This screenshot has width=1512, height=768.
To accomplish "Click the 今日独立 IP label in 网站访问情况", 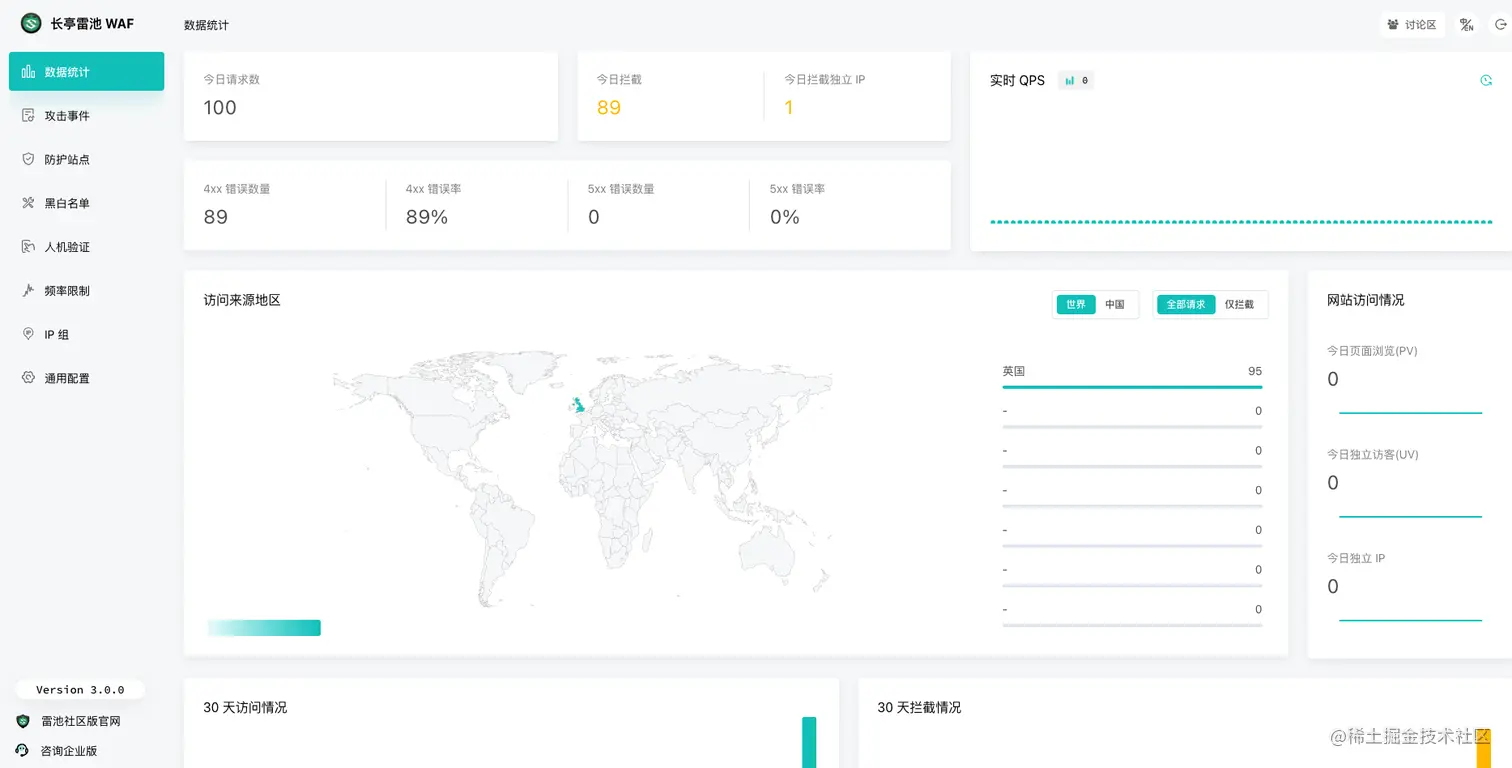I will (1356, 558).
